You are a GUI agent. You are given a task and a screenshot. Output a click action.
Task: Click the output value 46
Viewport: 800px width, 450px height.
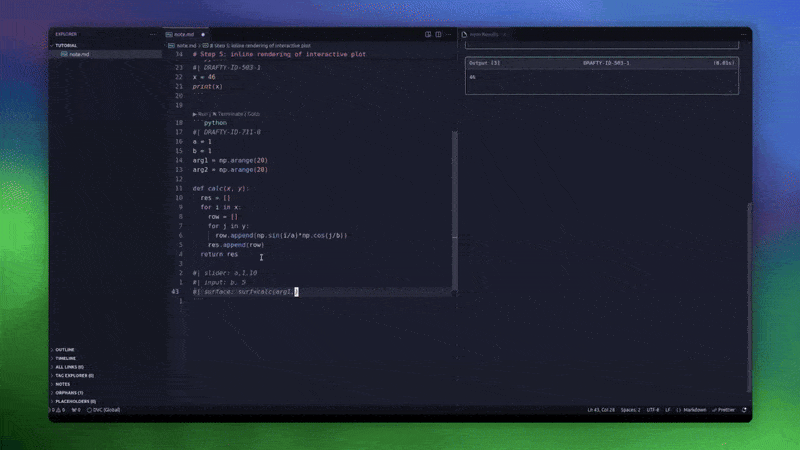[x=472, y=77]
